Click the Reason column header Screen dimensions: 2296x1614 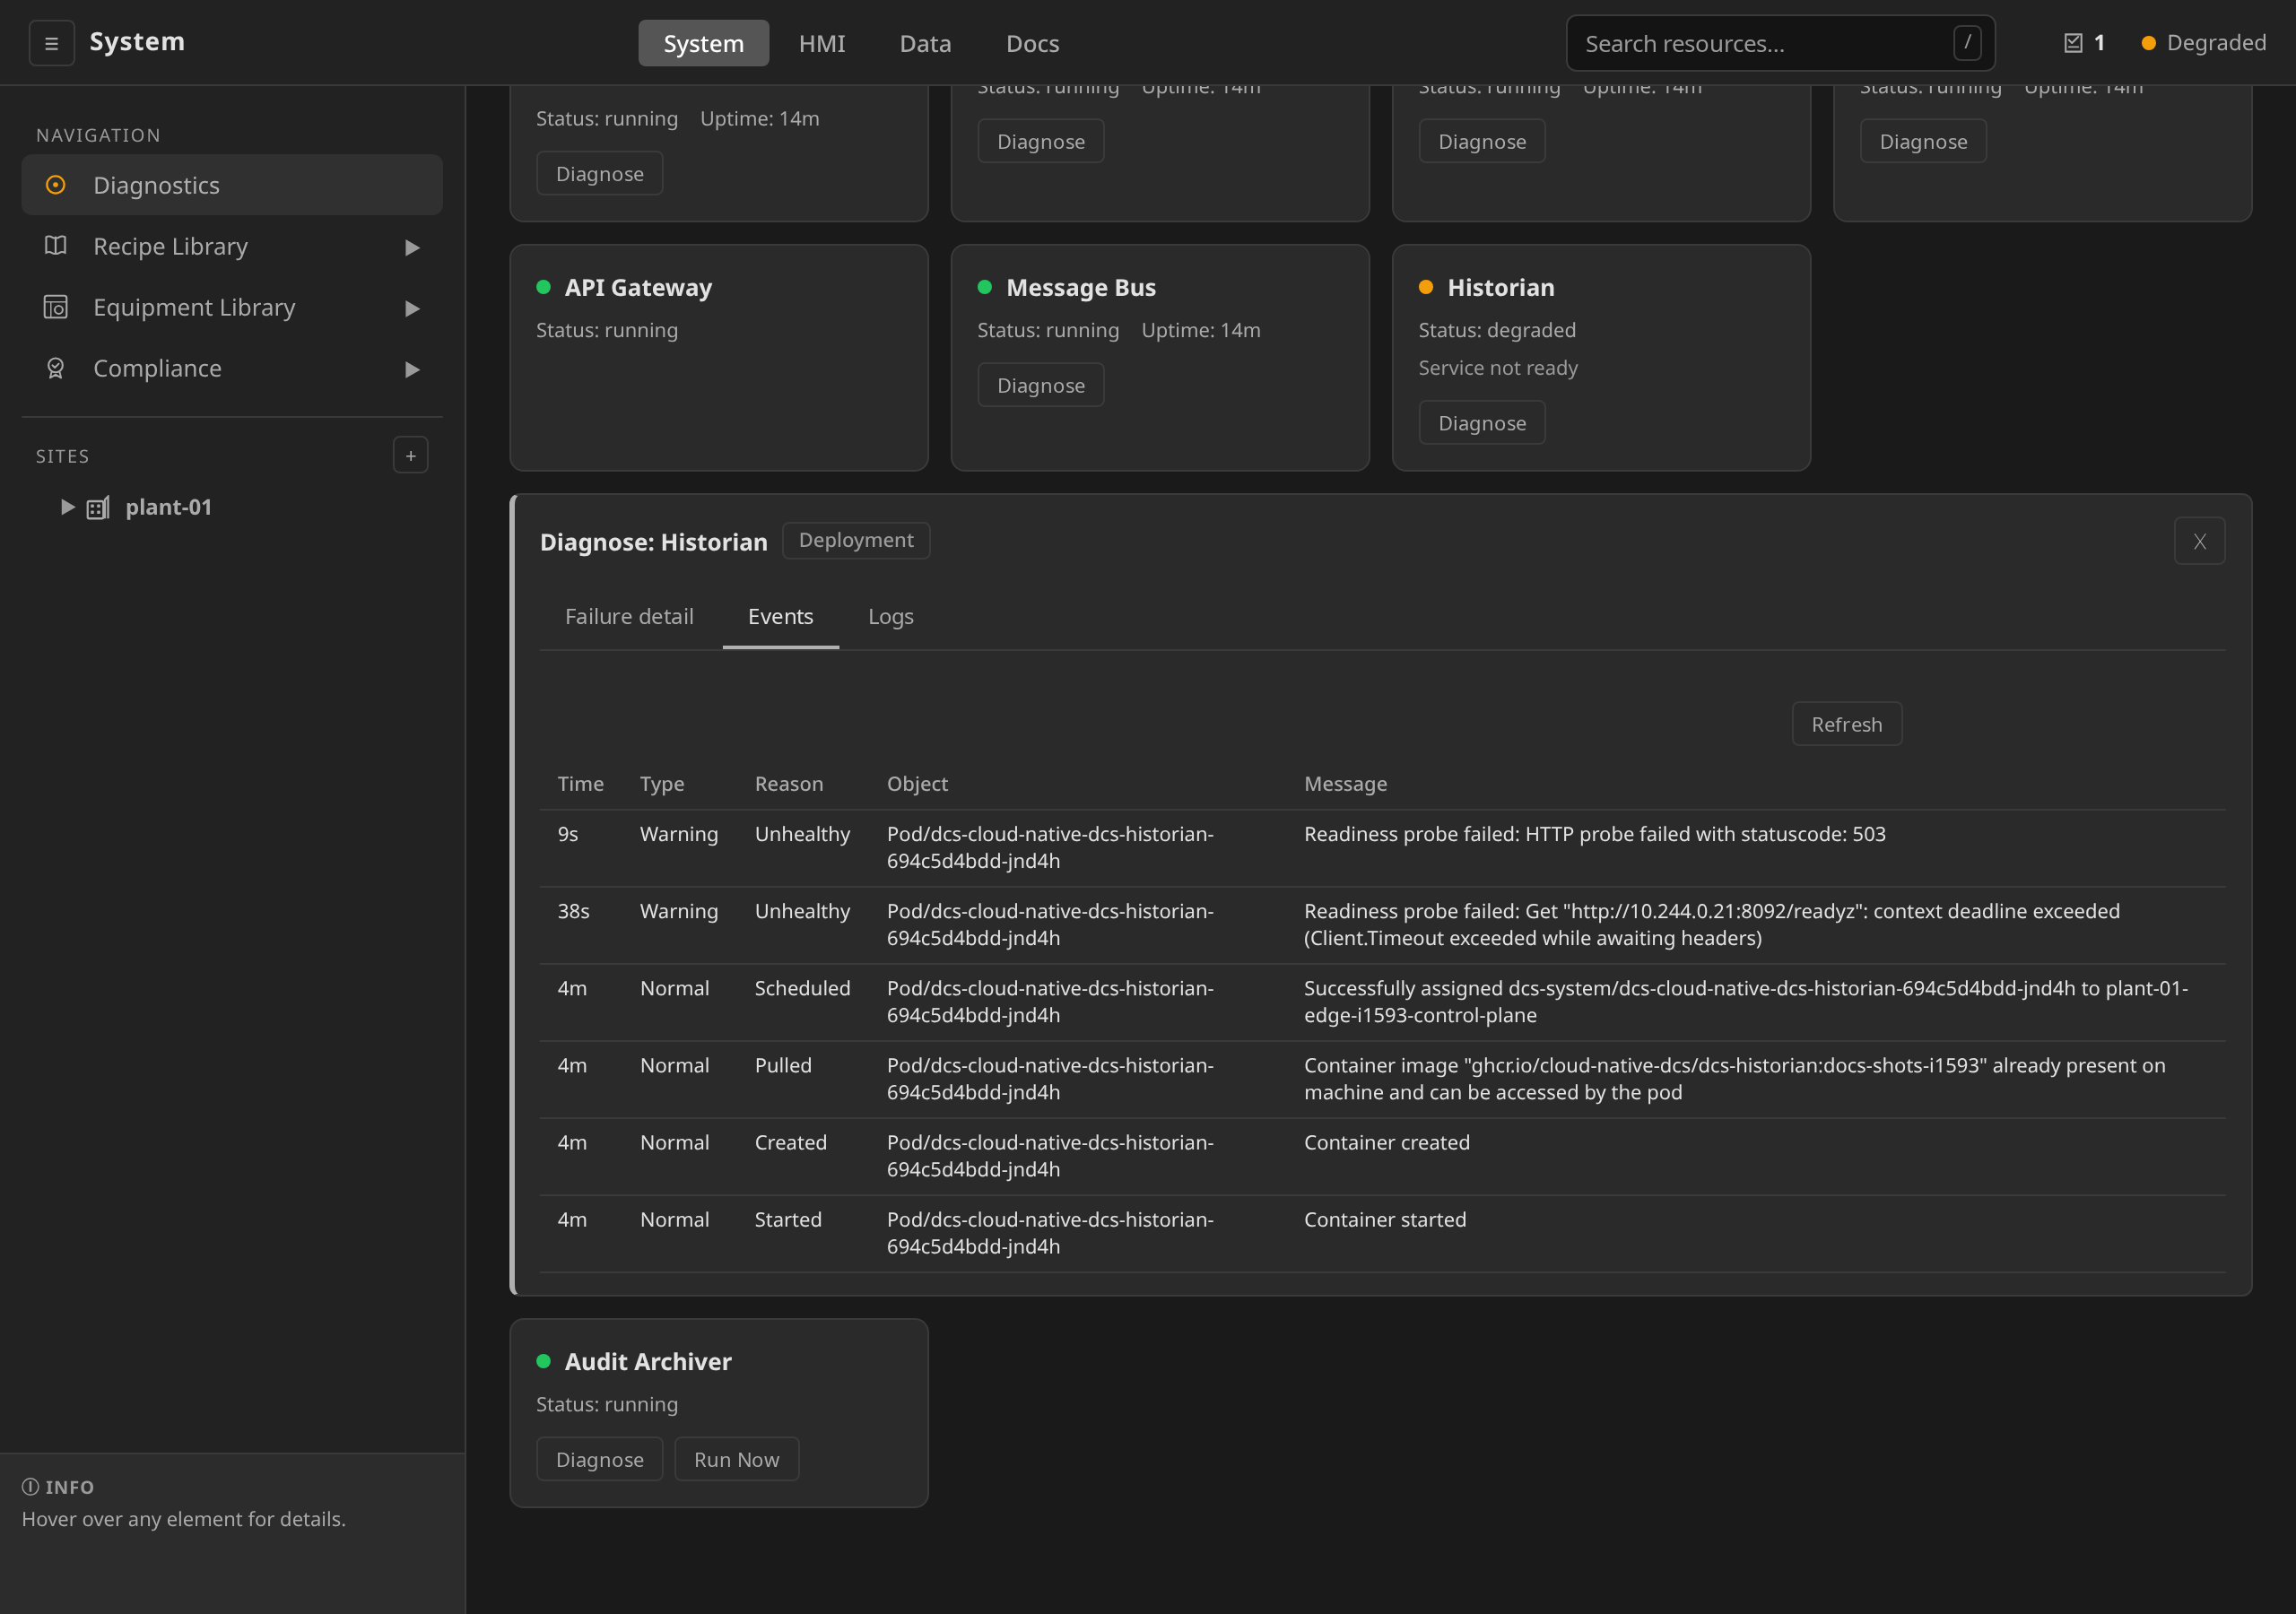[x=789, y=784]
